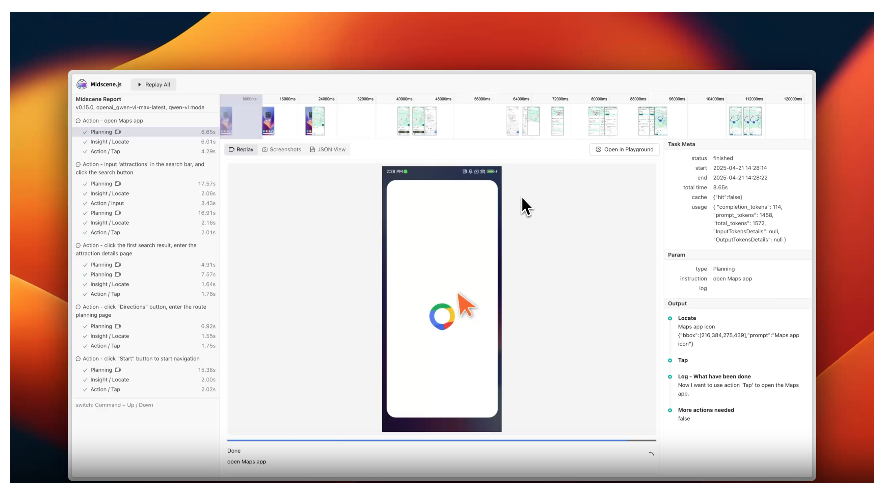The image size is (879, 483).
Task: Select Action / Tap under Start navigation action
Action: tap(146, 389)
